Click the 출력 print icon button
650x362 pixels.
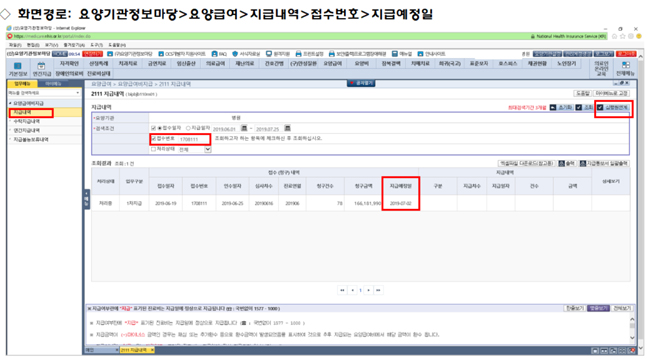[x=567, y=163]
